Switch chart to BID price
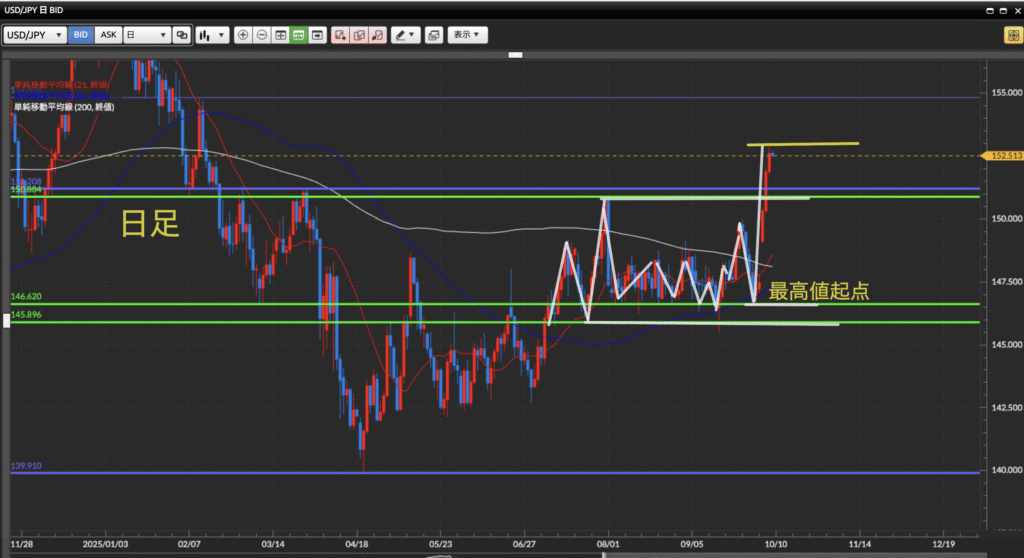Image resolution: width=1024 pixels, height=558 pixels. point(81,35)
